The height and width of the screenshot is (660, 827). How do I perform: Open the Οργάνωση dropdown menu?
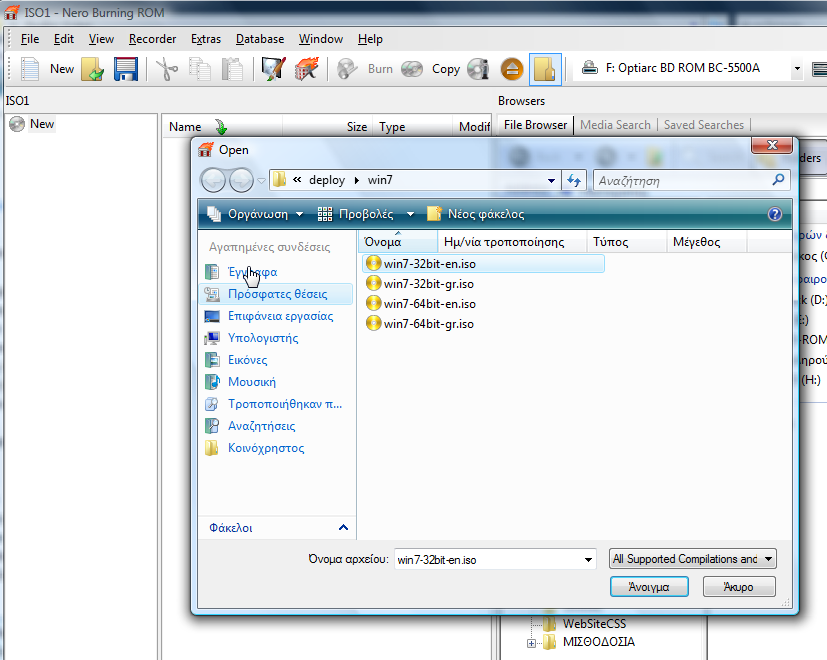(255, 214)
